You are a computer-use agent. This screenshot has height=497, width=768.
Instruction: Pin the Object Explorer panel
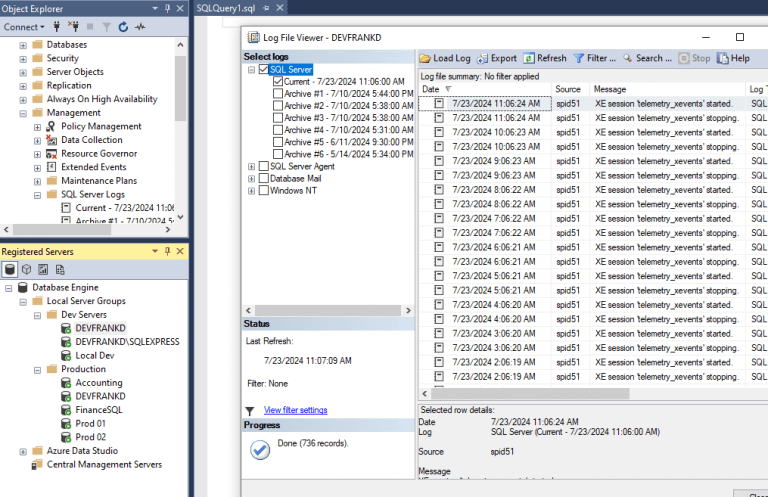click(x=168, y=8)
